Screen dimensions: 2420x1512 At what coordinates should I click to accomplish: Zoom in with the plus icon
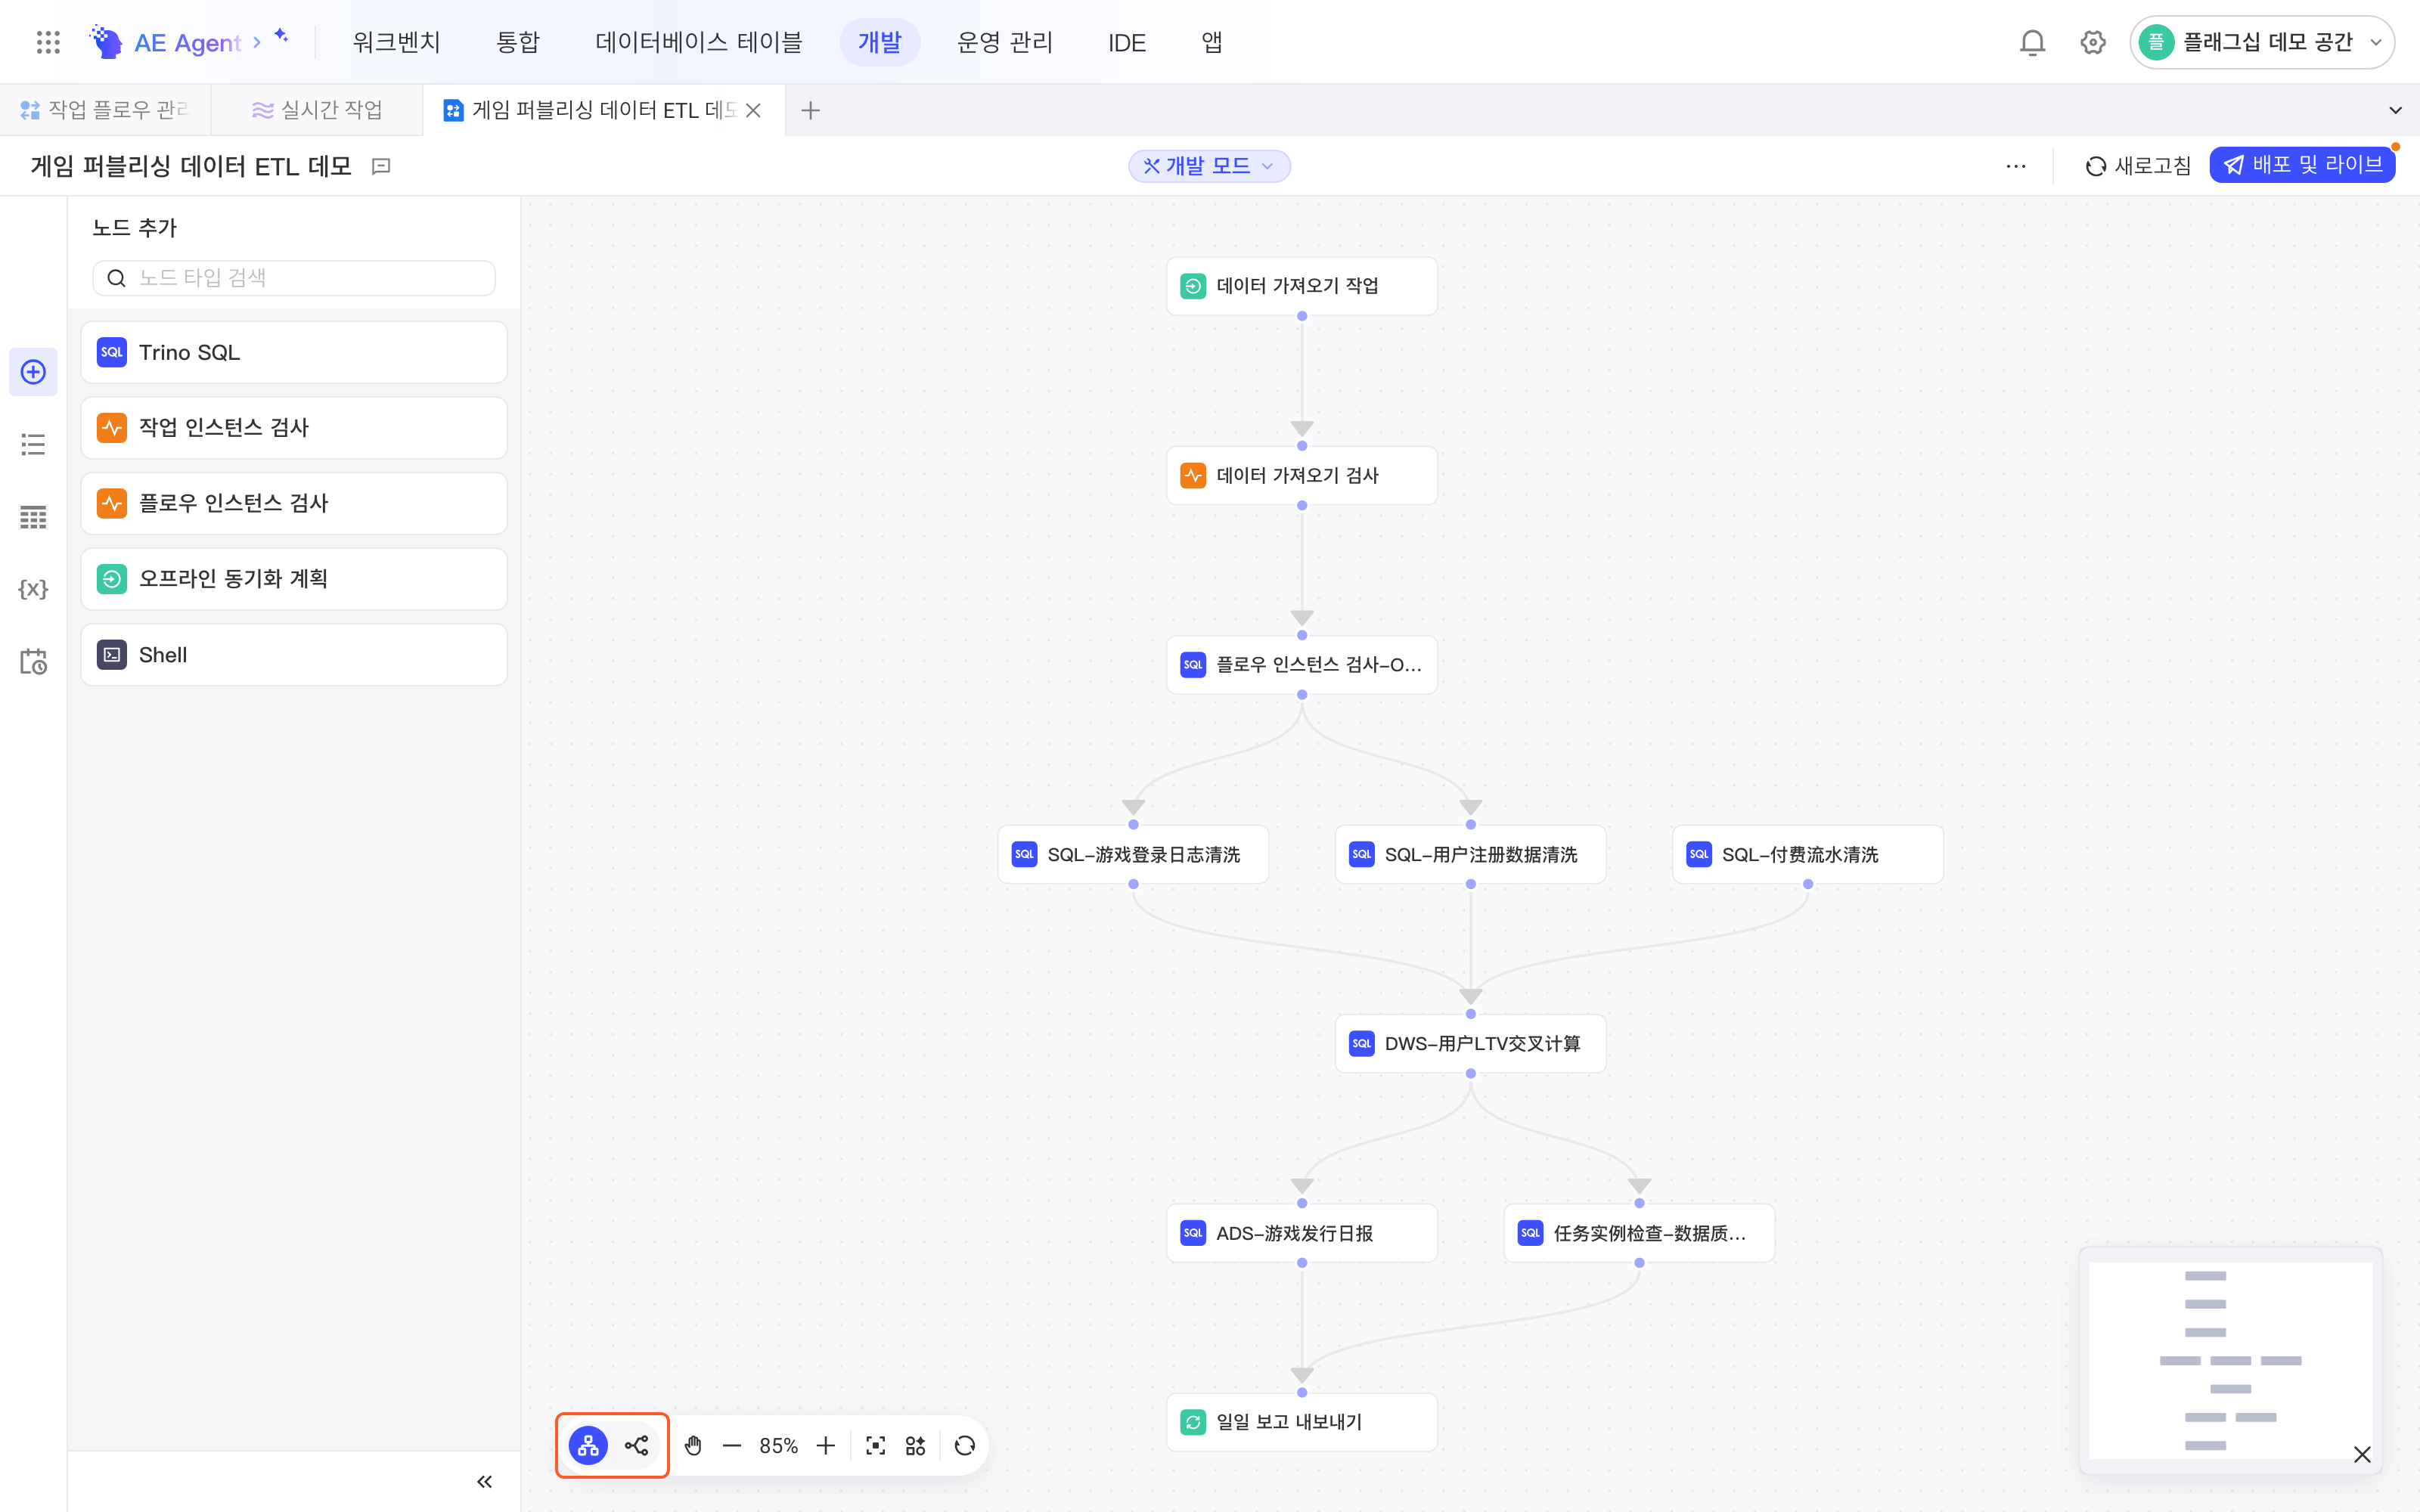coord(826,1445)
